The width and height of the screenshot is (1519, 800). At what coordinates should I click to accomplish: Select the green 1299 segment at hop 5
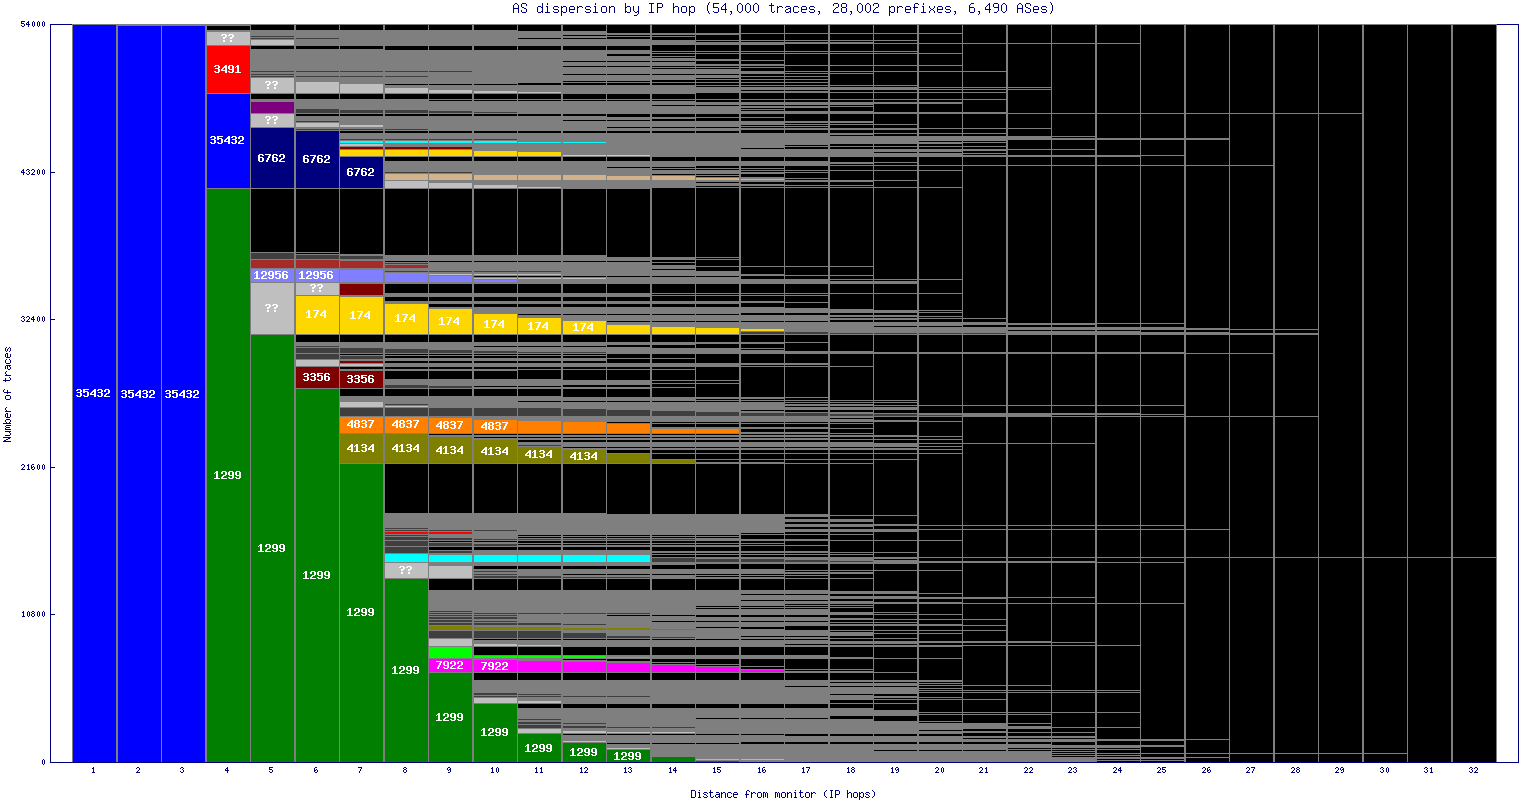(272, 548)
